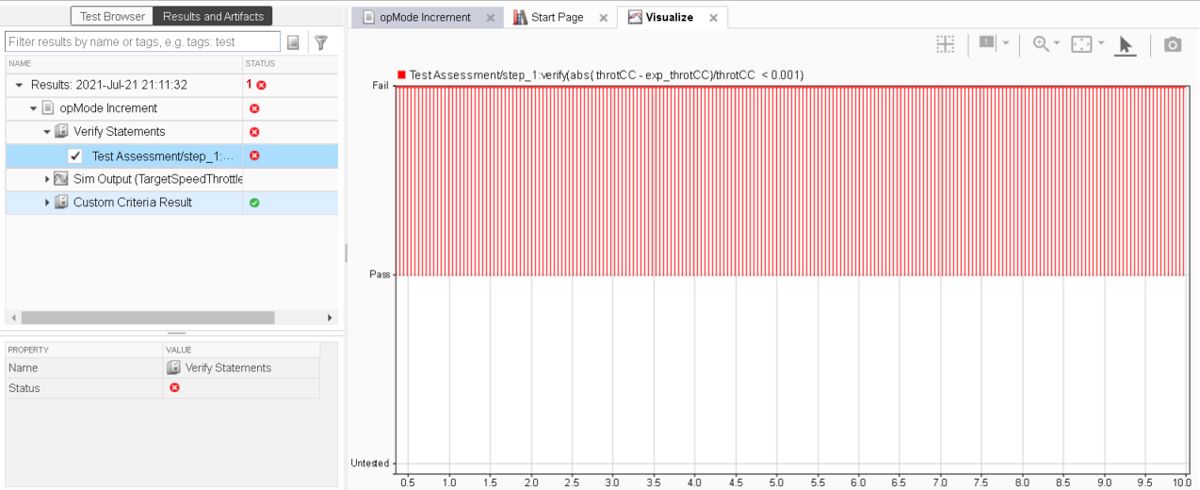
Task: Collapse the Verify Statements node
Action: (47, 132)
